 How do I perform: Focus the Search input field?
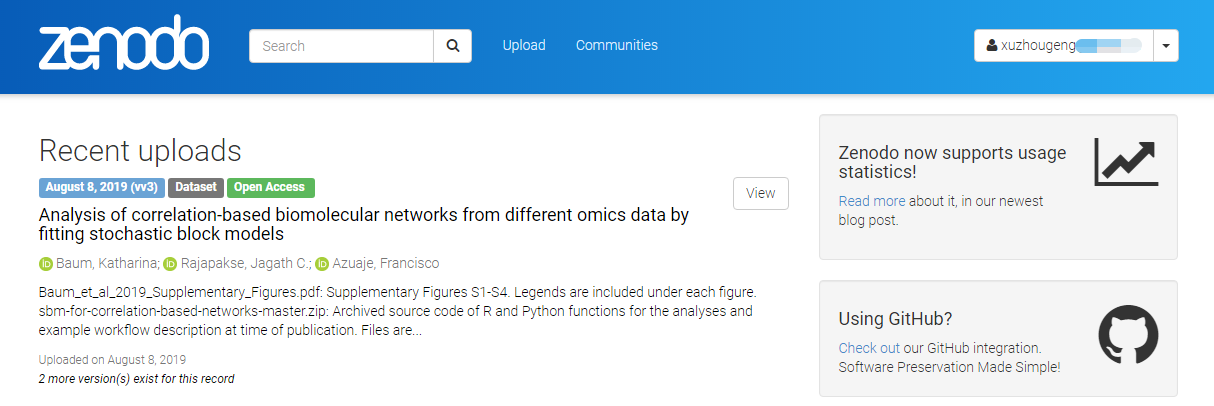341,46
